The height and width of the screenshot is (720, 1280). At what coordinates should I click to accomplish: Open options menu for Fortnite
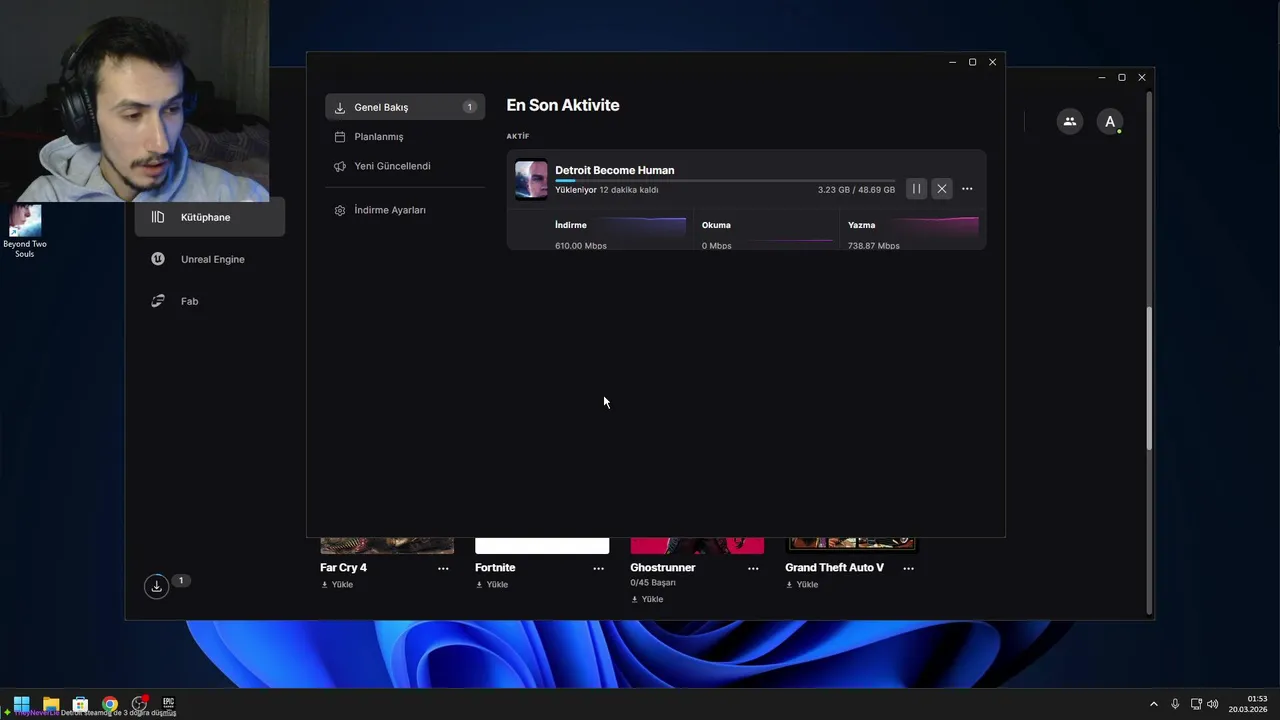tap(598, 568)
